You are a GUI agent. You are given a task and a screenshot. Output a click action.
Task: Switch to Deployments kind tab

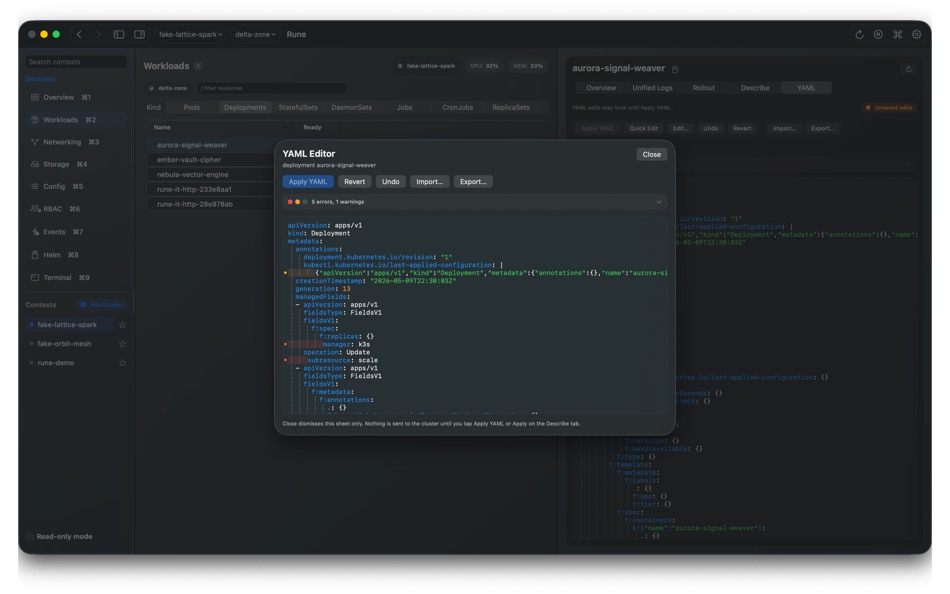pos(245,107)
